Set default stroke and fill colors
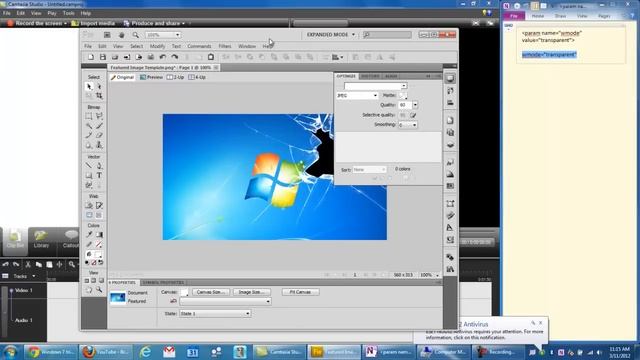This screenshot has width=640, height=360. click(x=87, y=263)
